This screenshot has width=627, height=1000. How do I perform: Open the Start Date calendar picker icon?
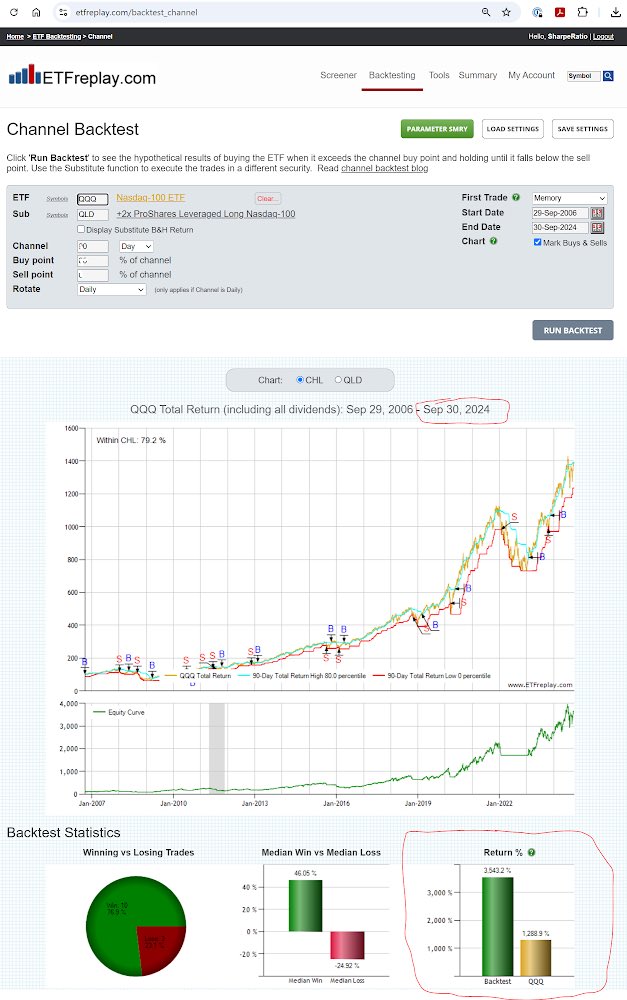[x=598, y=213]
